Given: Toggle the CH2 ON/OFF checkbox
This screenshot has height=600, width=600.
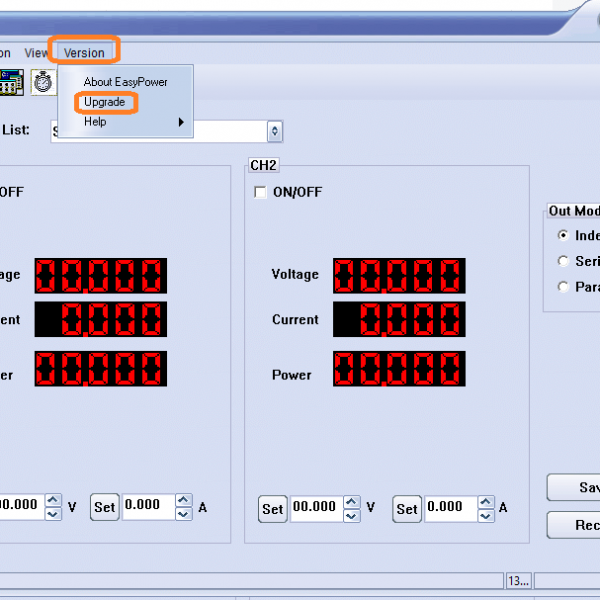Looking at the screenshot, I should (261, 192).
